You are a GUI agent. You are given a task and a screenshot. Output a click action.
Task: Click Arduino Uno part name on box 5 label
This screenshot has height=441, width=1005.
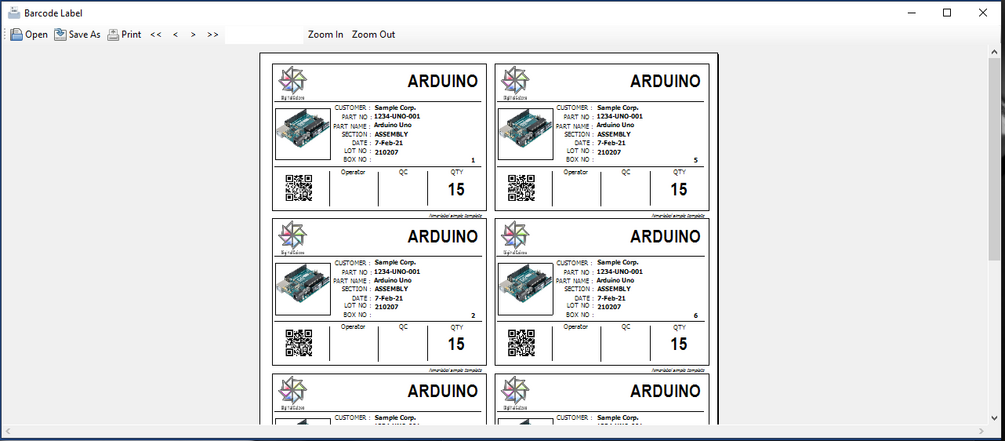[x=615, y=125]
